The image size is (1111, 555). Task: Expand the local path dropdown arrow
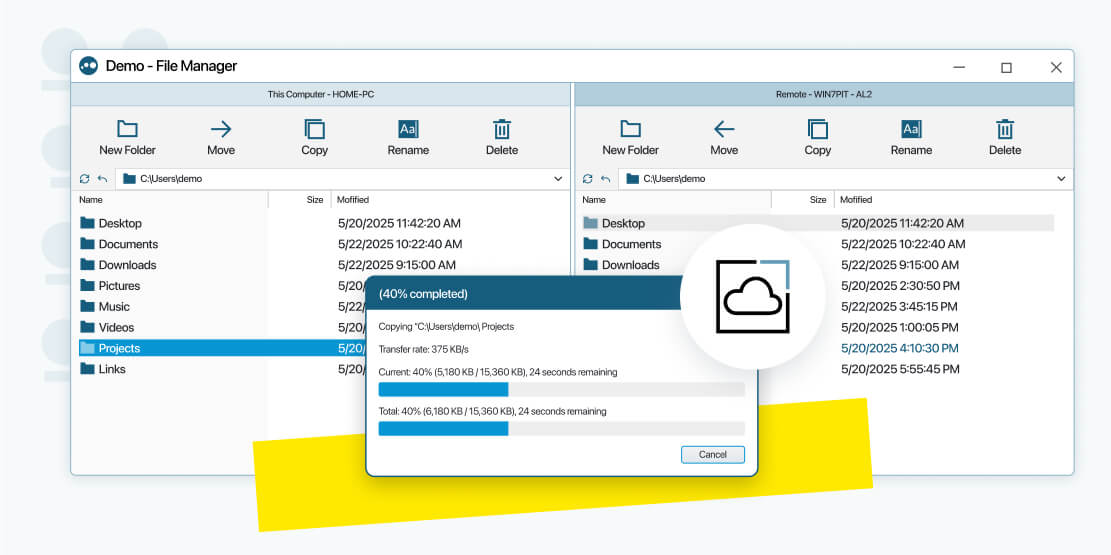558,179
